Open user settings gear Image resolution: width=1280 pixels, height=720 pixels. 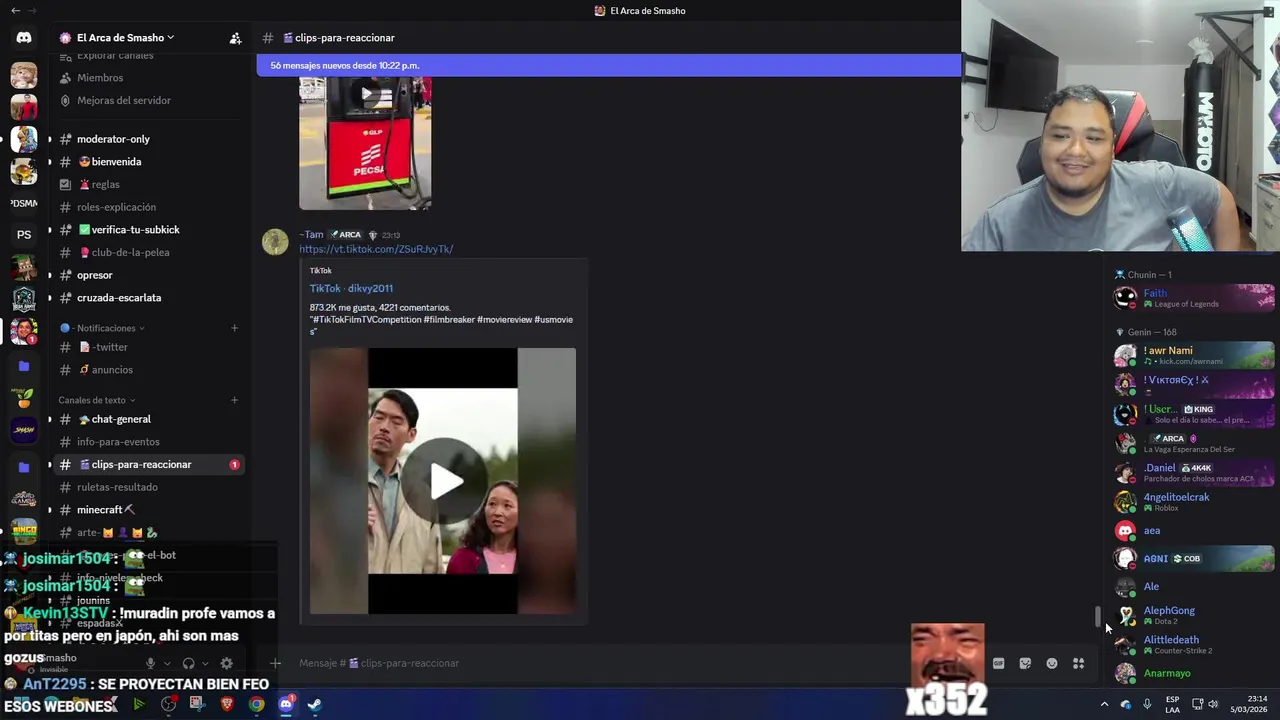pyautogui.click(x=226, y=663)
